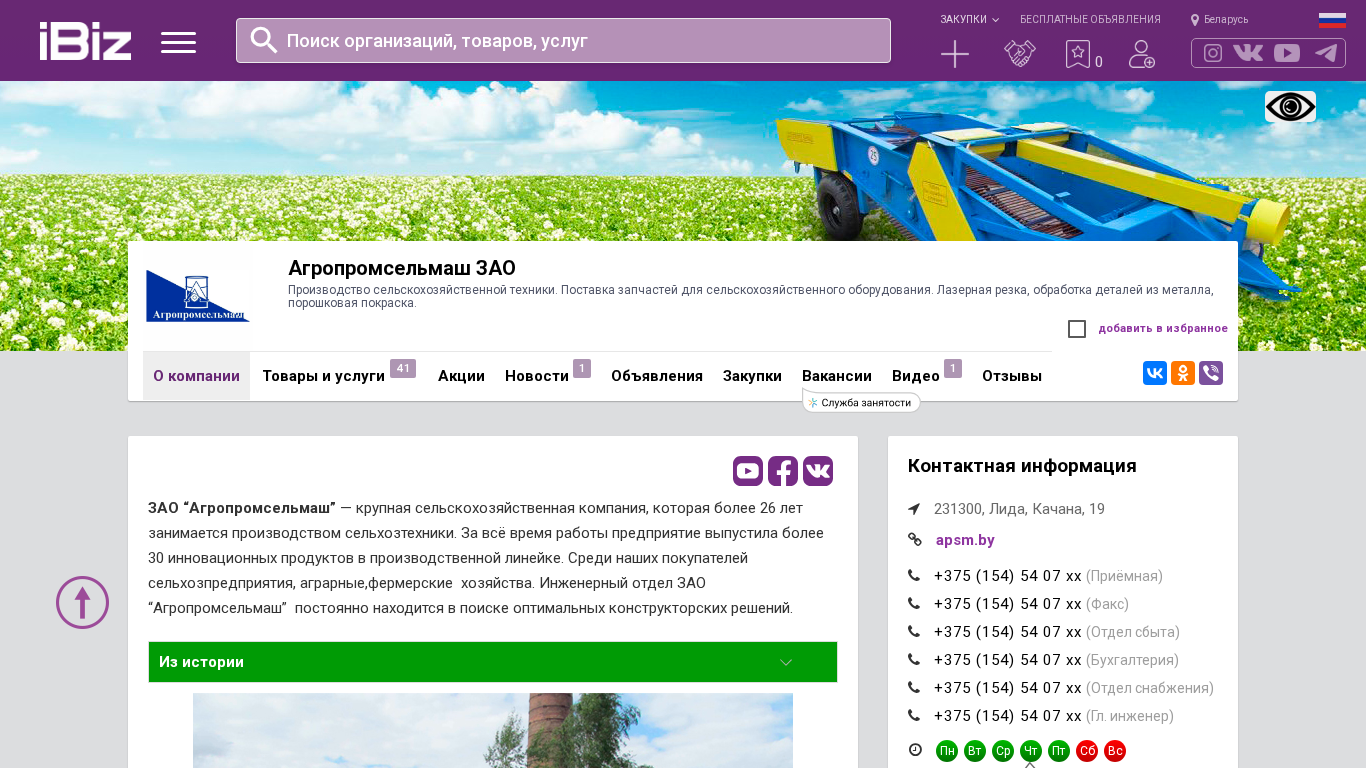The height and width of the screenshot is (768, 1366).
Task: Select the Чт weekday circle
Action: click(1031, 751)
